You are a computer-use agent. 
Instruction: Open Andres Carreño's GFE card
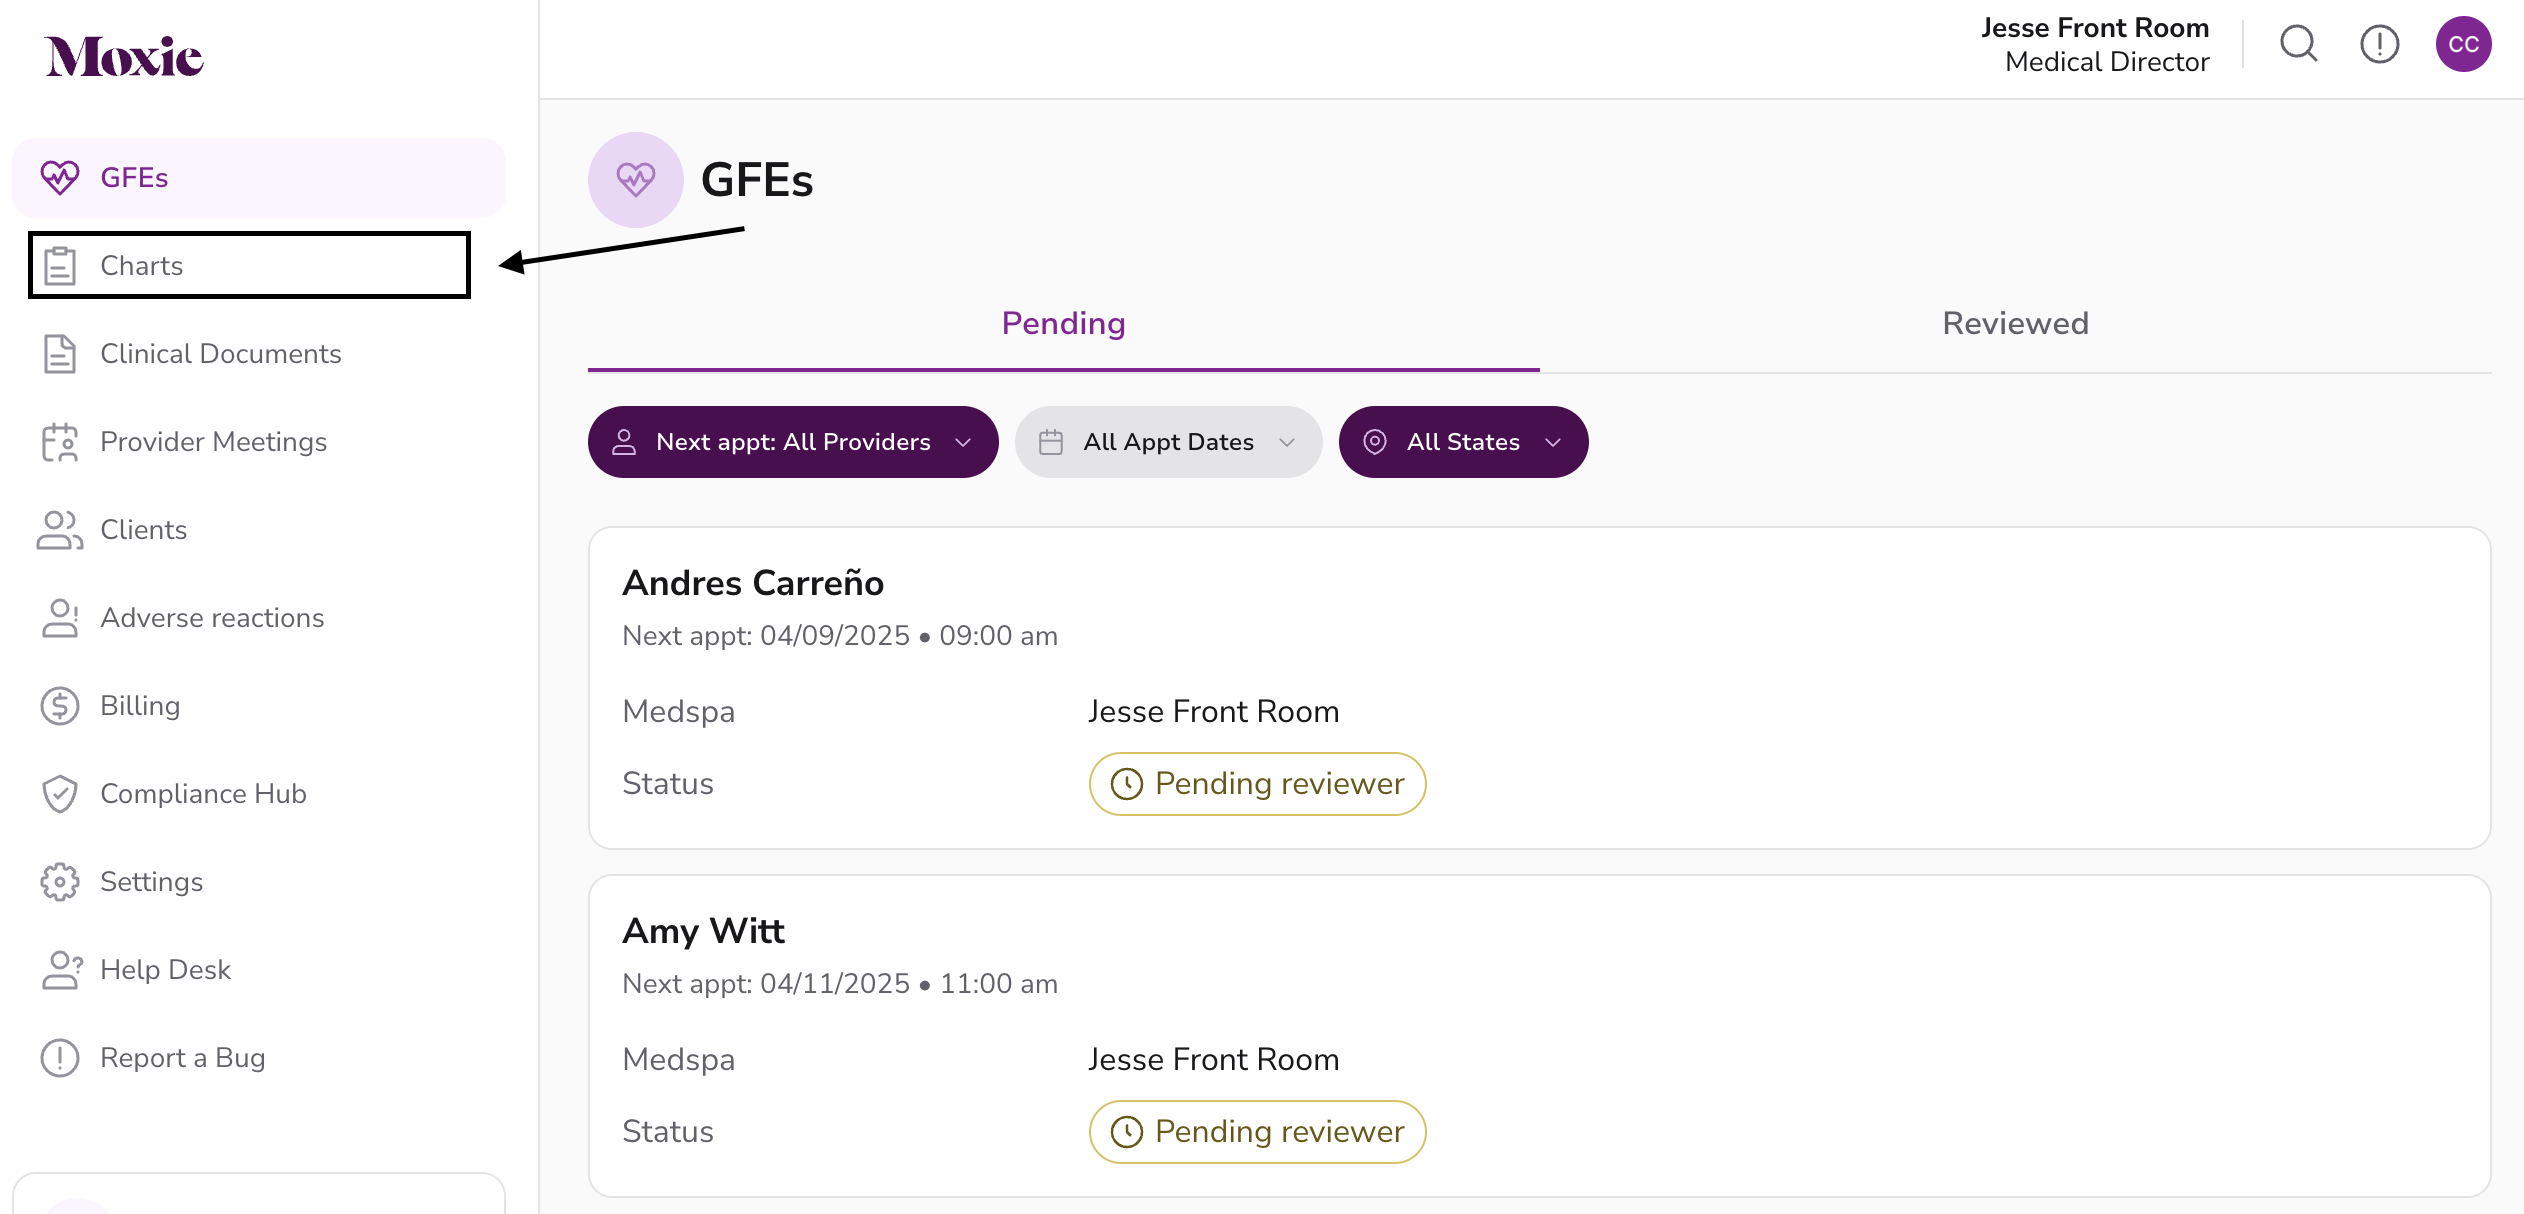[x=1538, y=688]
